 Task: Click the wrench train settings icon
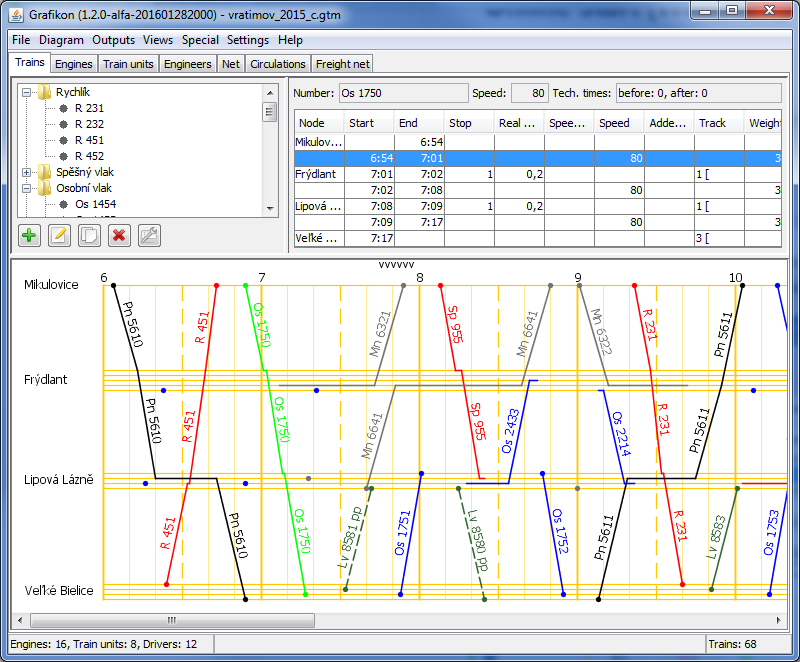[x=149, y=236]
